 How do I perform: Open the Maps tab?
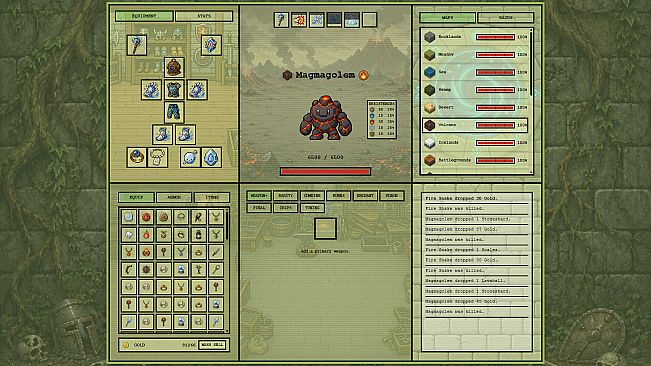click(447, 17)
